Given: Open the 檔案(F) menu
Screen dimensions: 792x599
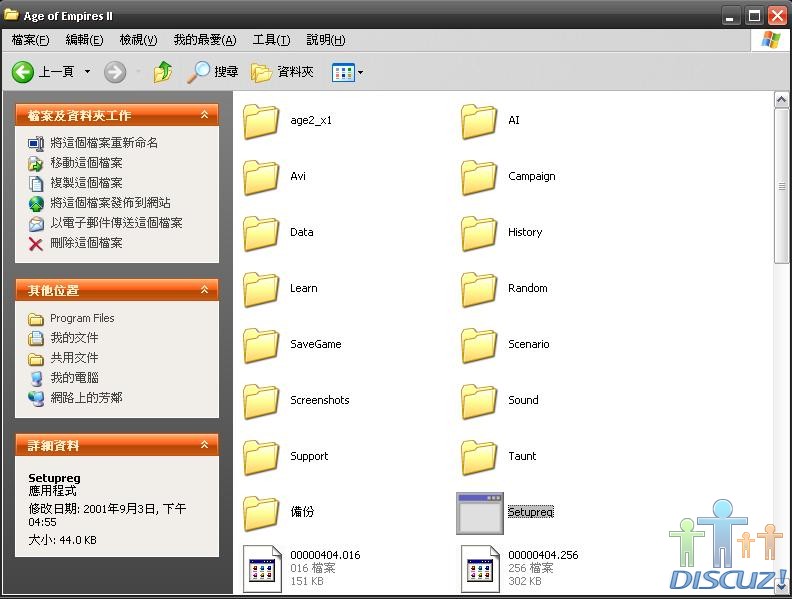Looking at the screenshot, I should [x=30, y=40].
